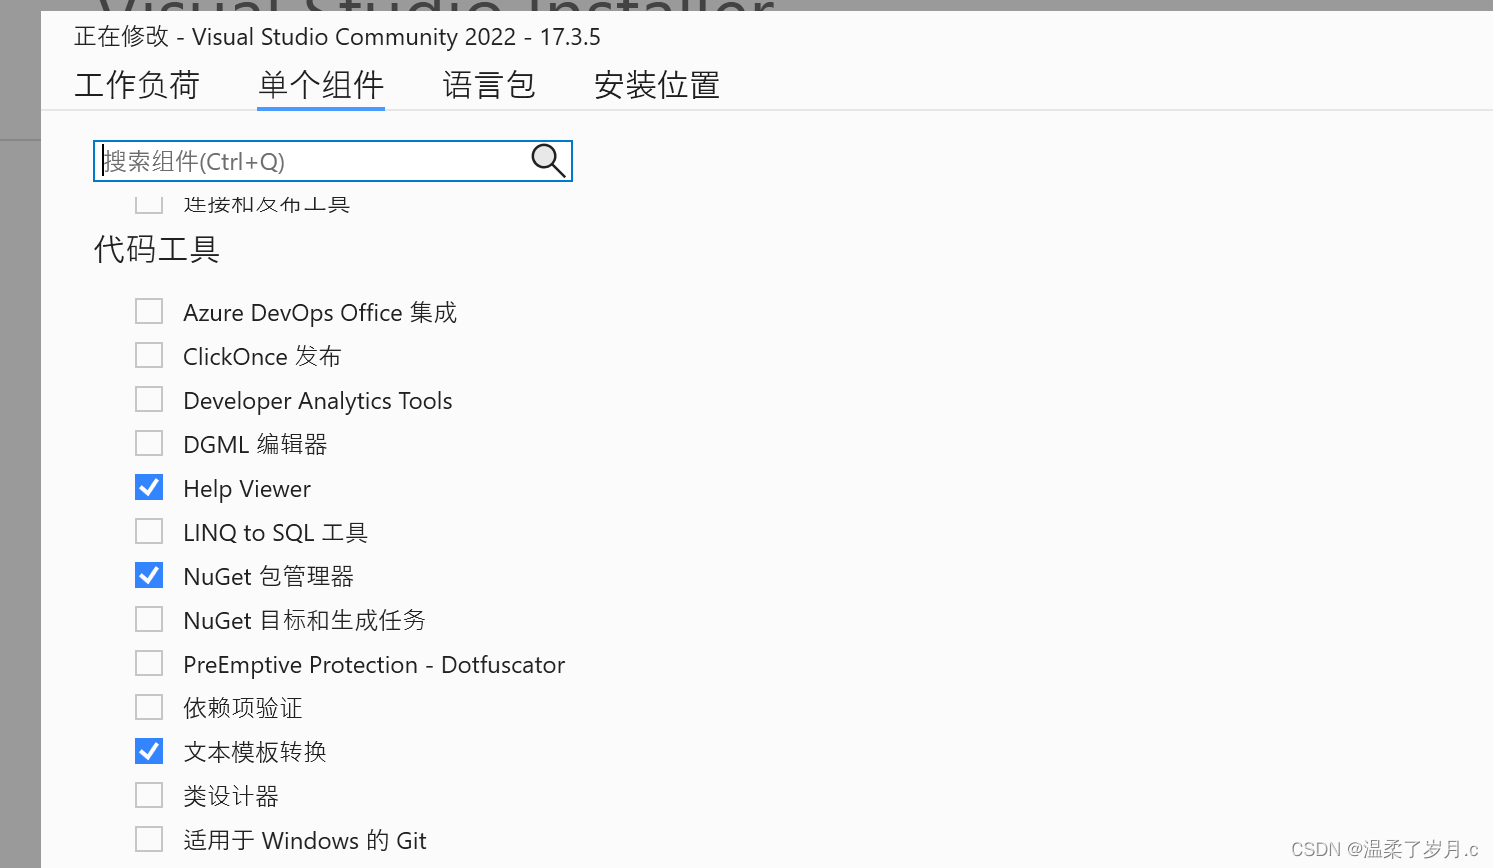Click the 代码工具 section heading
The image size is (1493, 868).
tap(157, 249)
